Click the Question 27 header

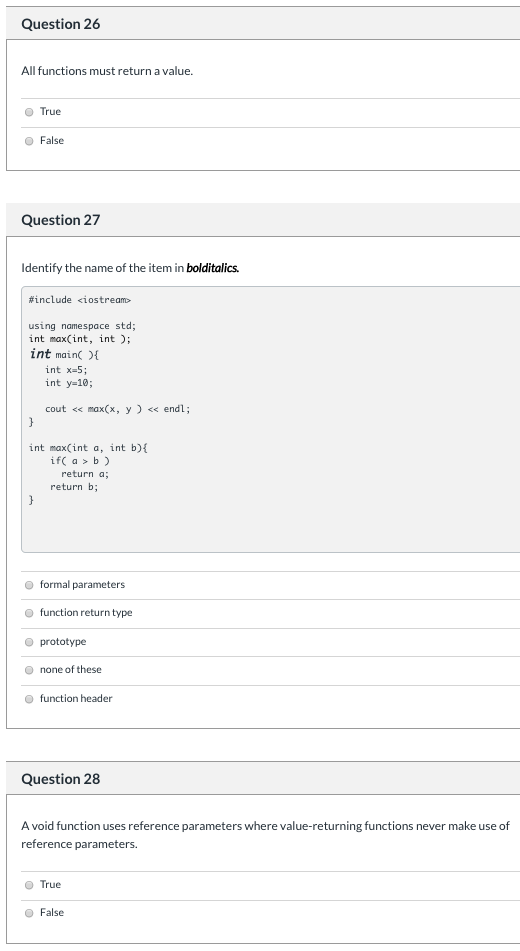point(61,220)
